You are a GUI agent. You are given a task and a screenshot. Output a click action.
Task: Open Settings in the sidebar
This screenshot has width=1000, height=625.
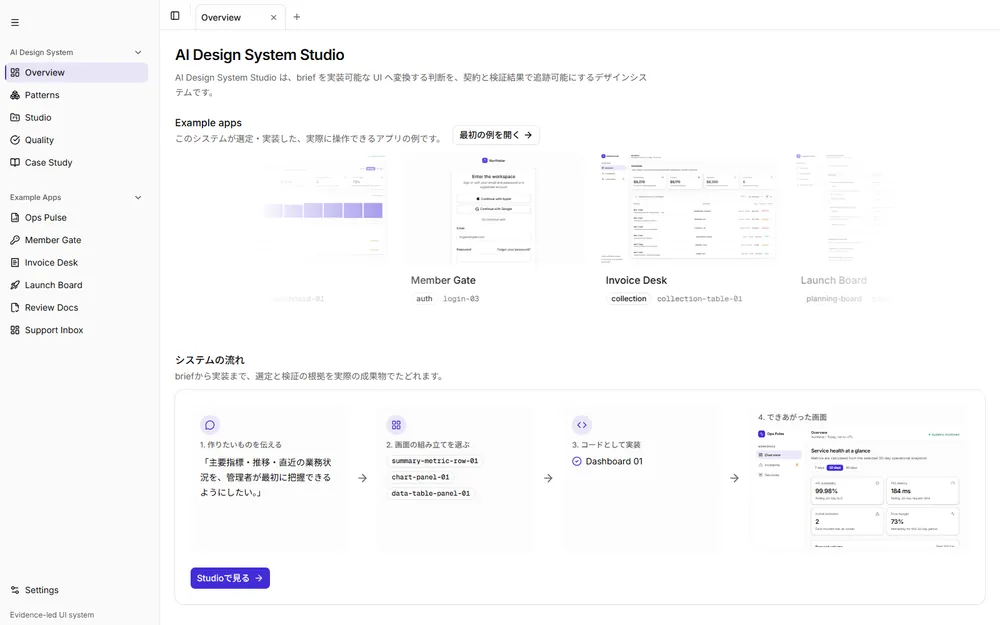pos(77,590)
